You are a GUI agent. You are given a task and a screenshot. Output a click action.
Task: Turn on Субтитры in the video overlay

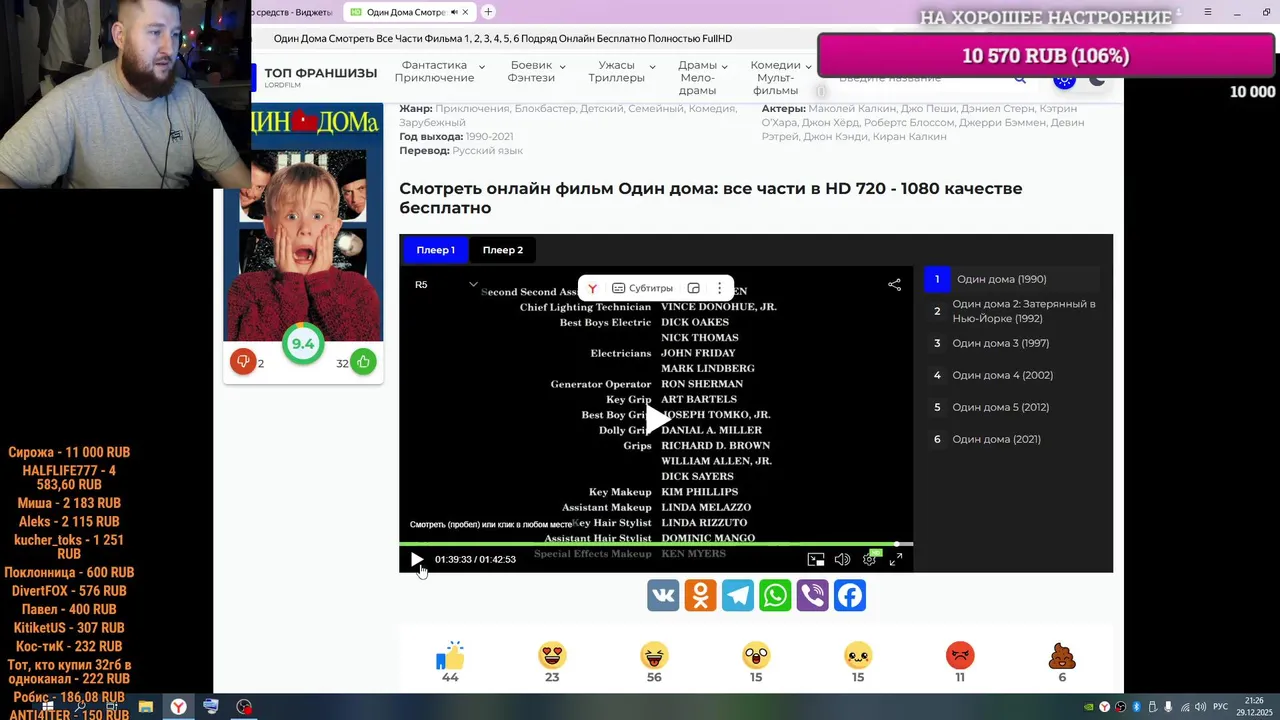click(x=642, y=288)
